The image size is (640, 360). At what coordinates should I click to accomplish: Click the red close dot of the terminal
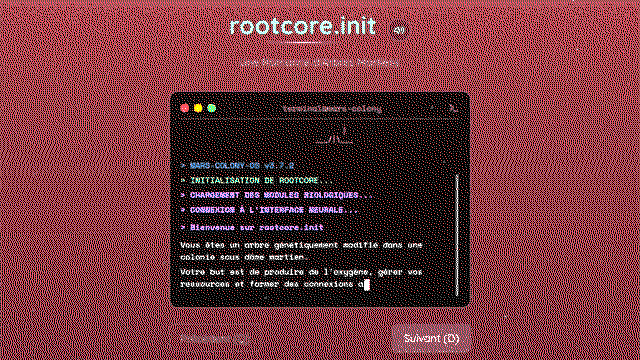[184, 108]
